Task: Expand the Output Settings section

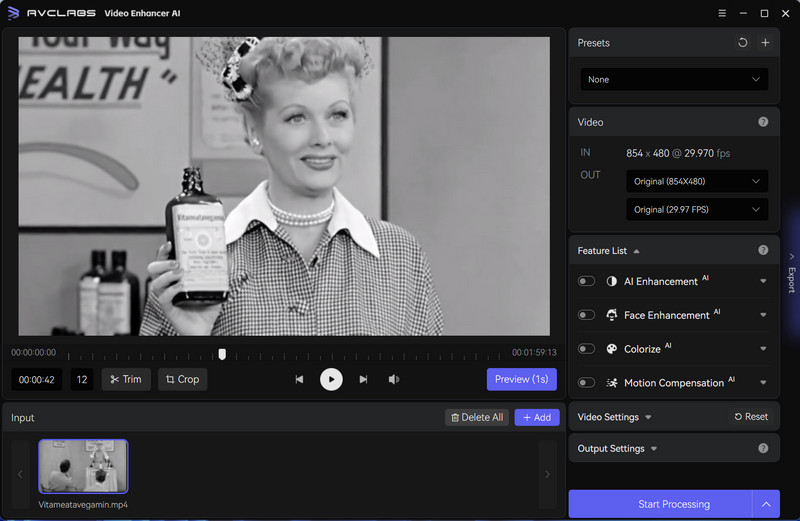Action: pos(654,449)
